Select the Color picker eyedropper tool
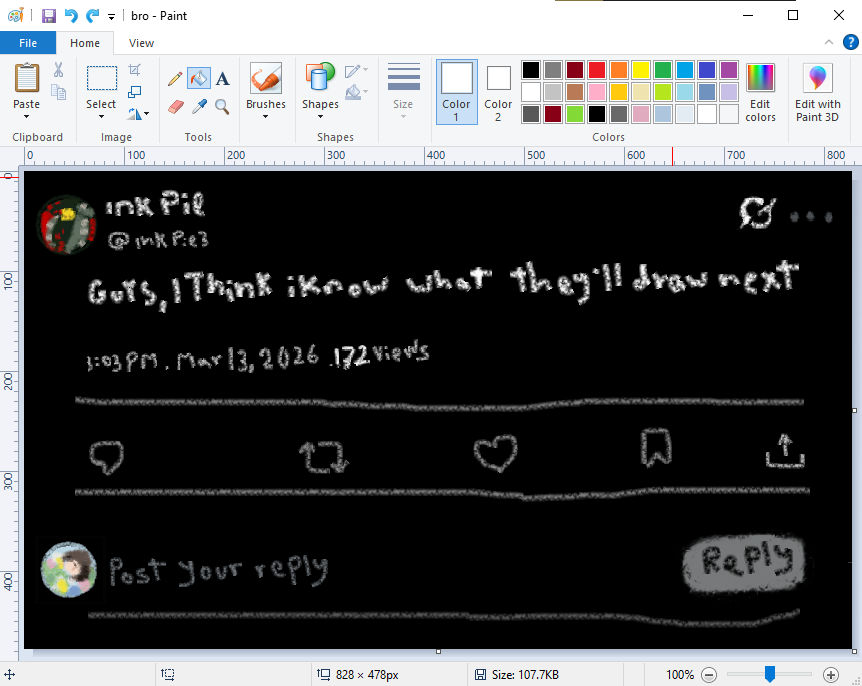862x686 pixels. click(x=198, y=106)
